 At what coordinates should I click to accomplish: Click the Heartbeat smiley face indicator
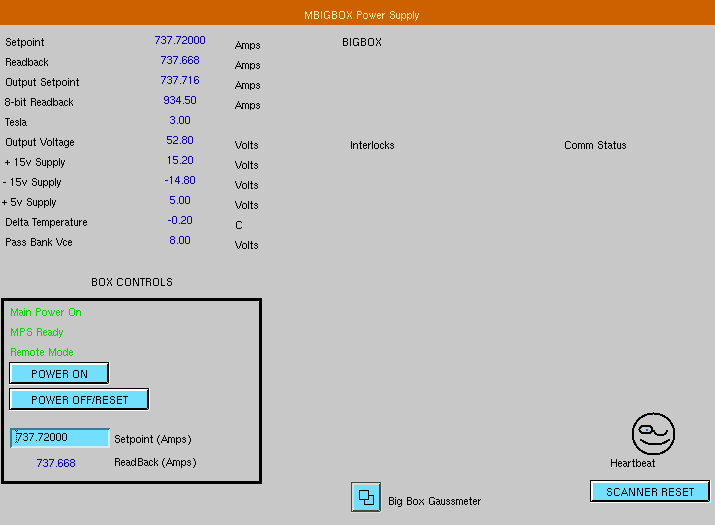point(653,434)
